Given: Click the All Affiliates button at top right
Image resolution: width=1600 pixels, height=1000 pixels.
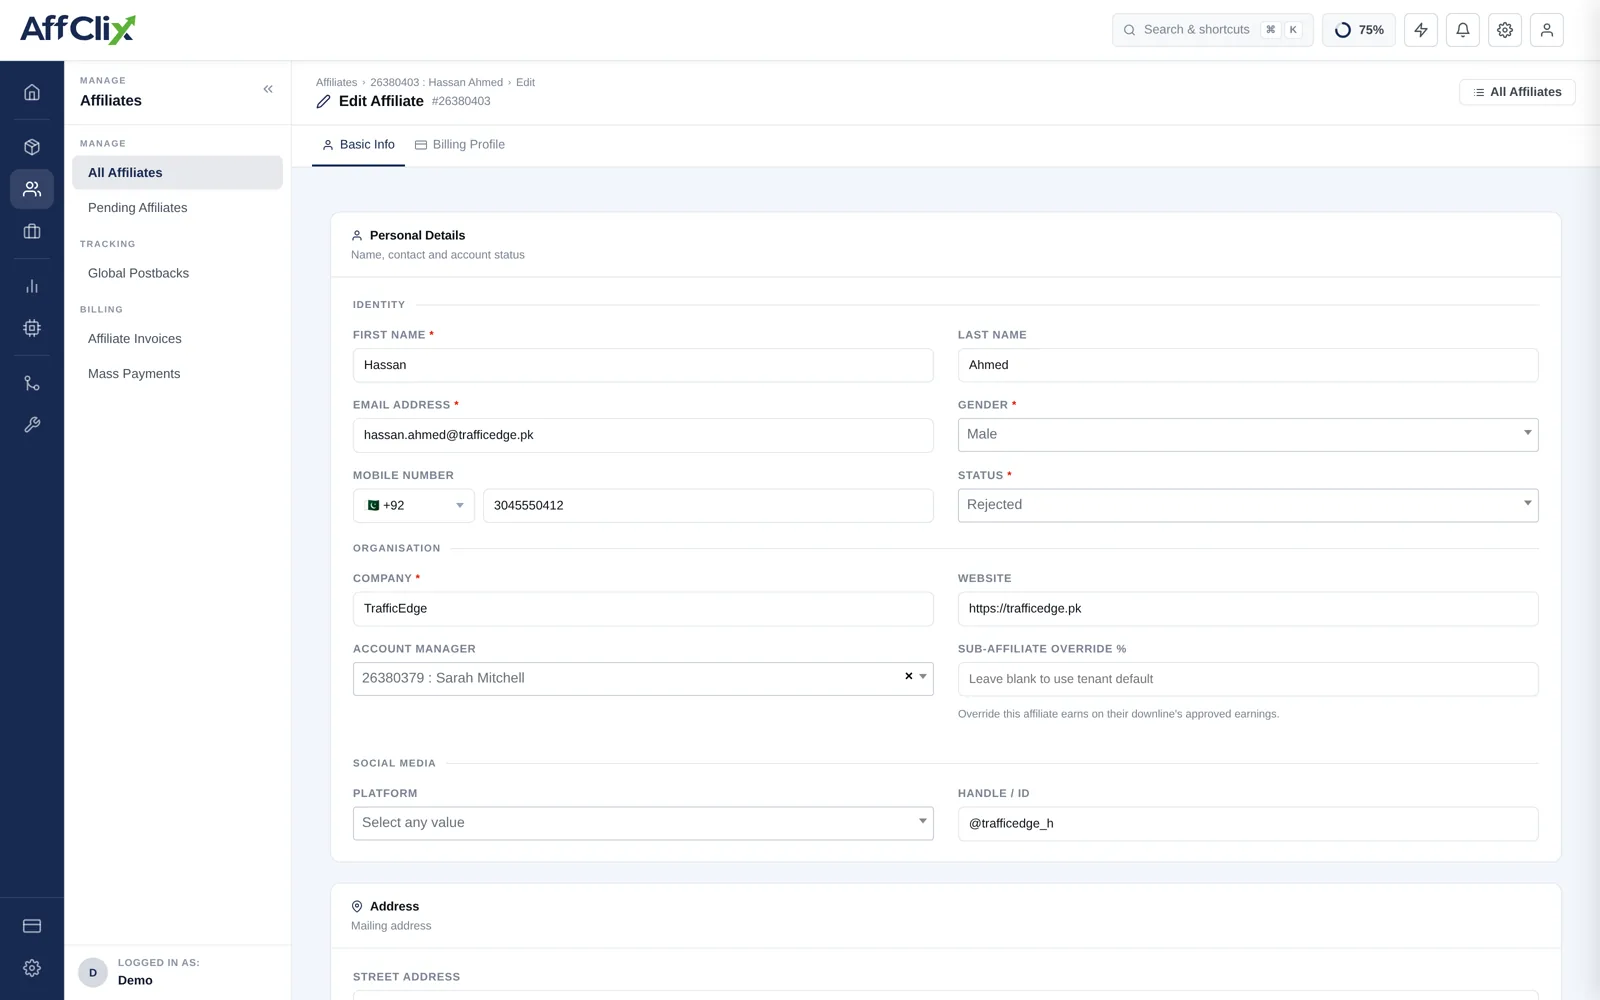Looking at the screenshot, I should click(x=1517, y=92).
